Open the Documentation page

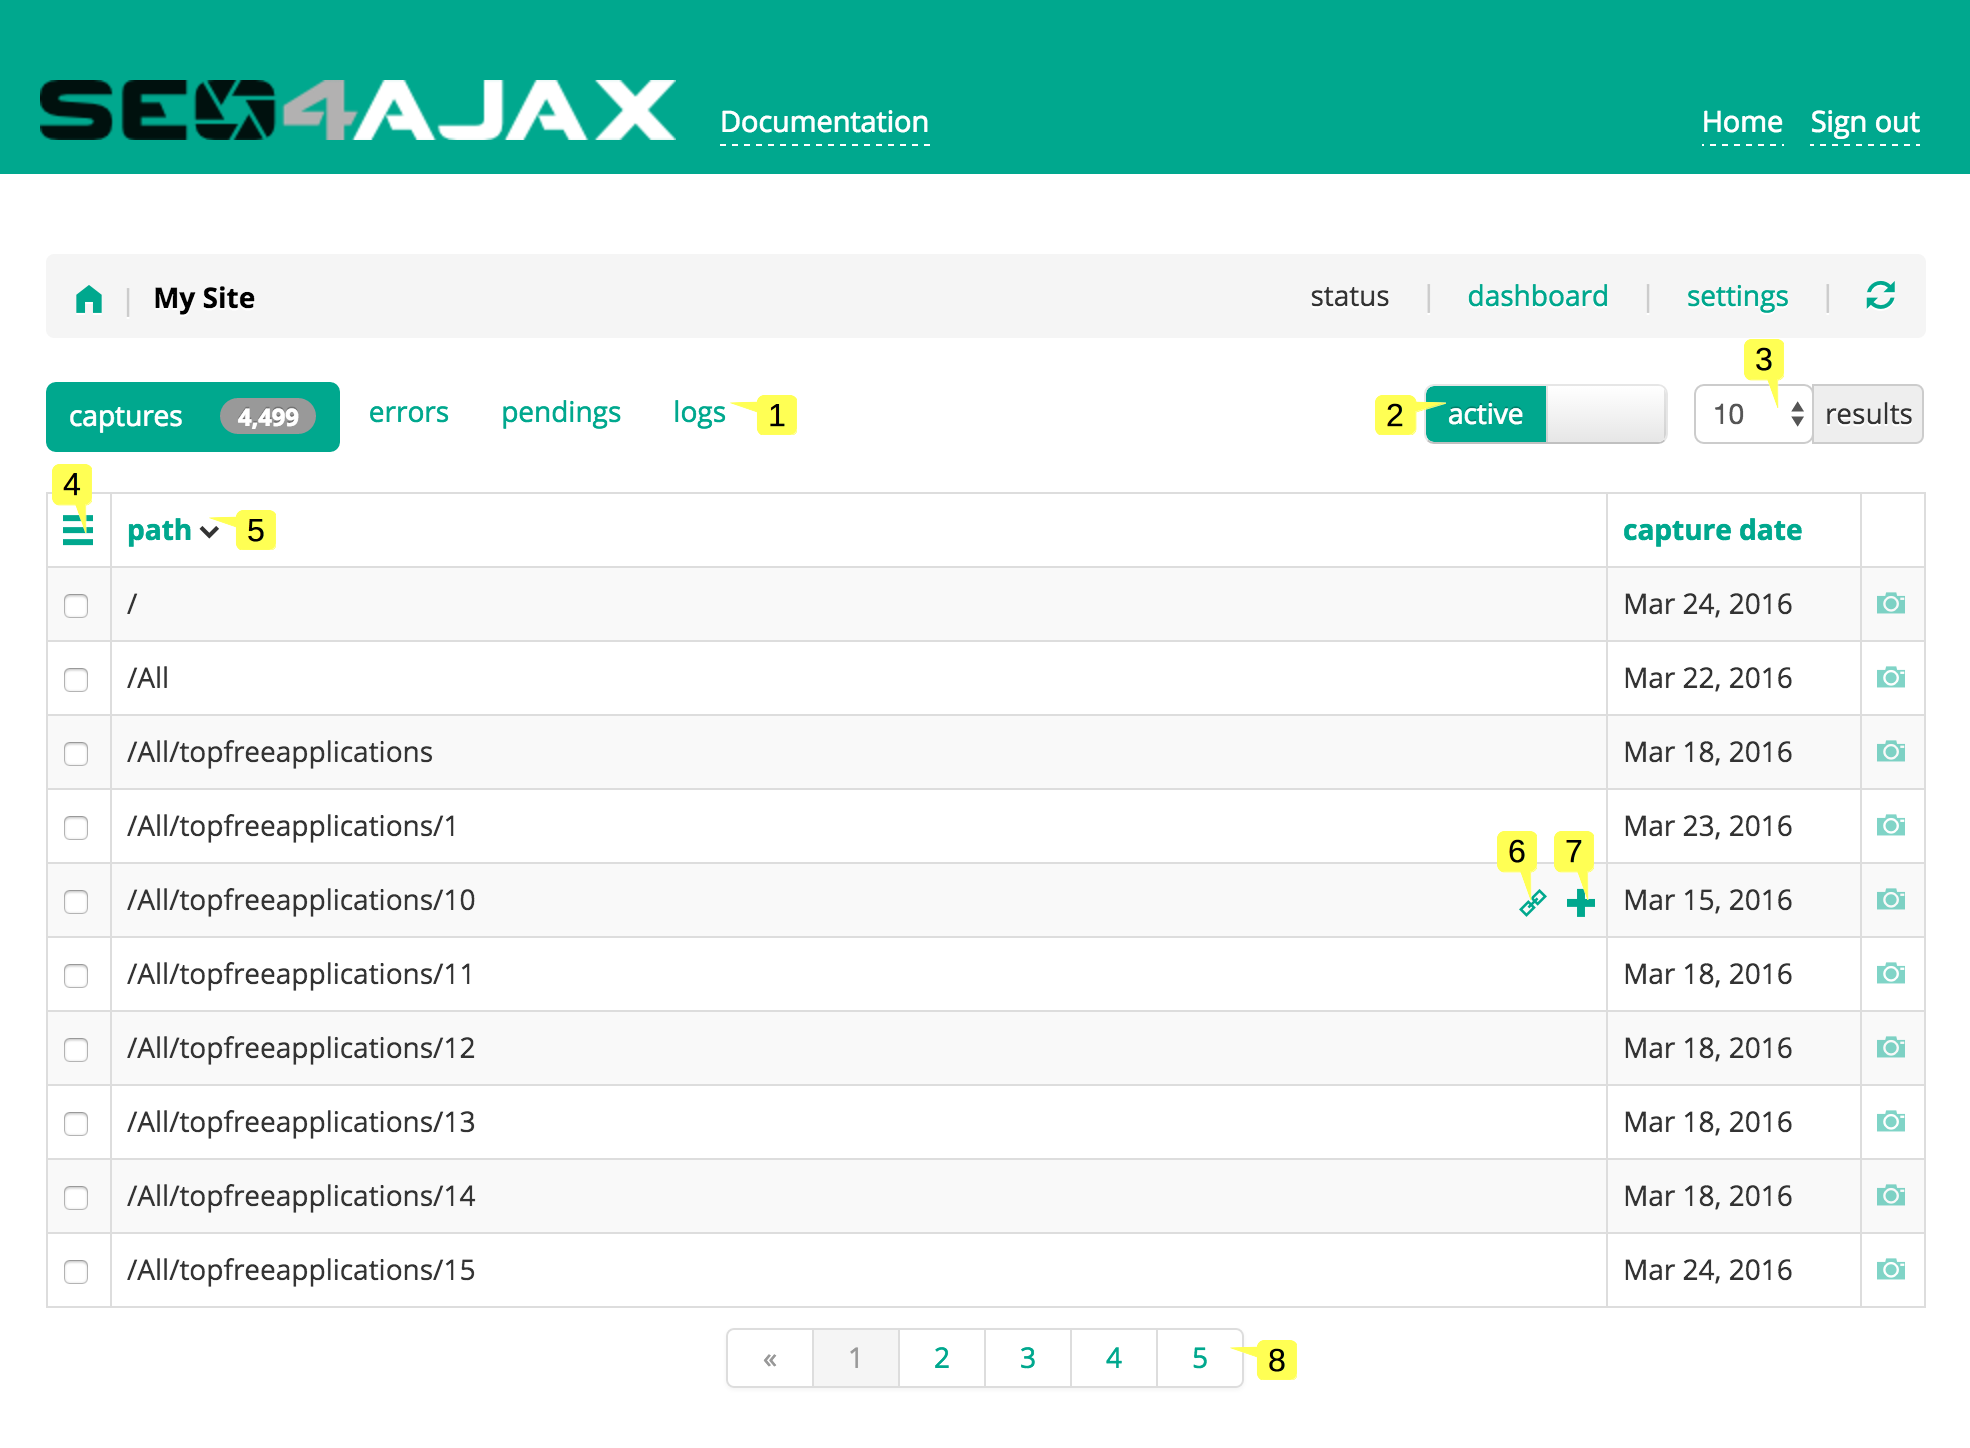point(824,121)
